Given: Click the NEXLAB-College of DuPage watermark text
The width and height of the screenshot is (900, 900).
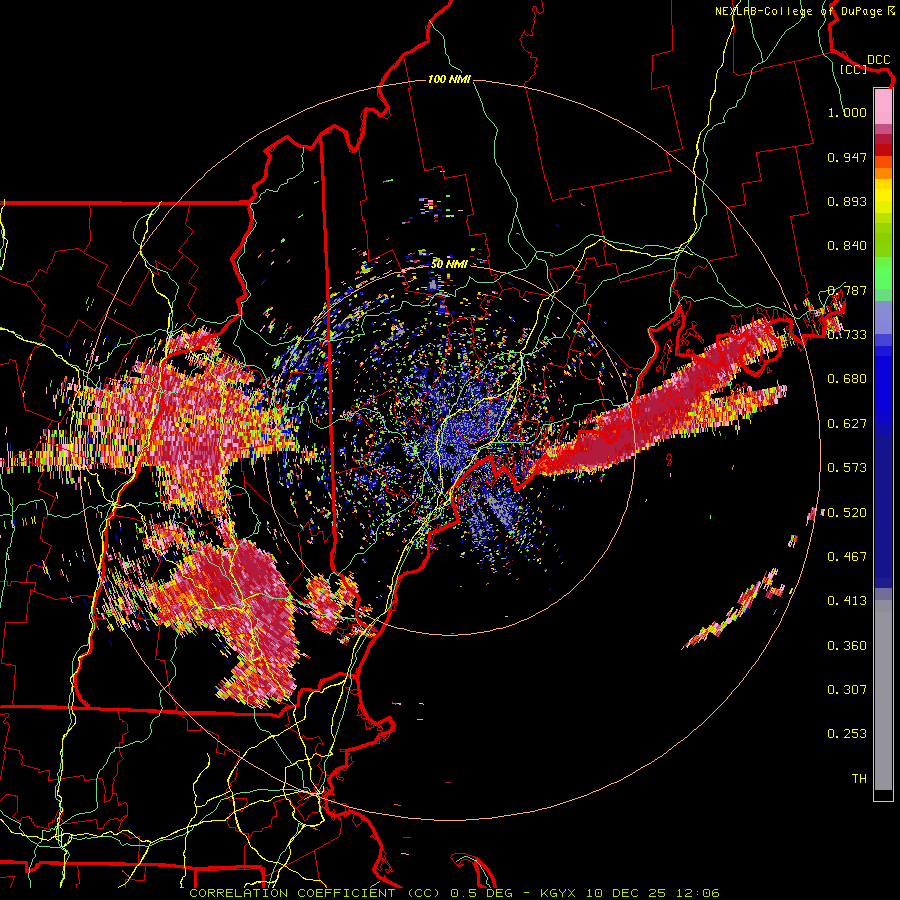Looking at the screenshot, I should (804, 11).
